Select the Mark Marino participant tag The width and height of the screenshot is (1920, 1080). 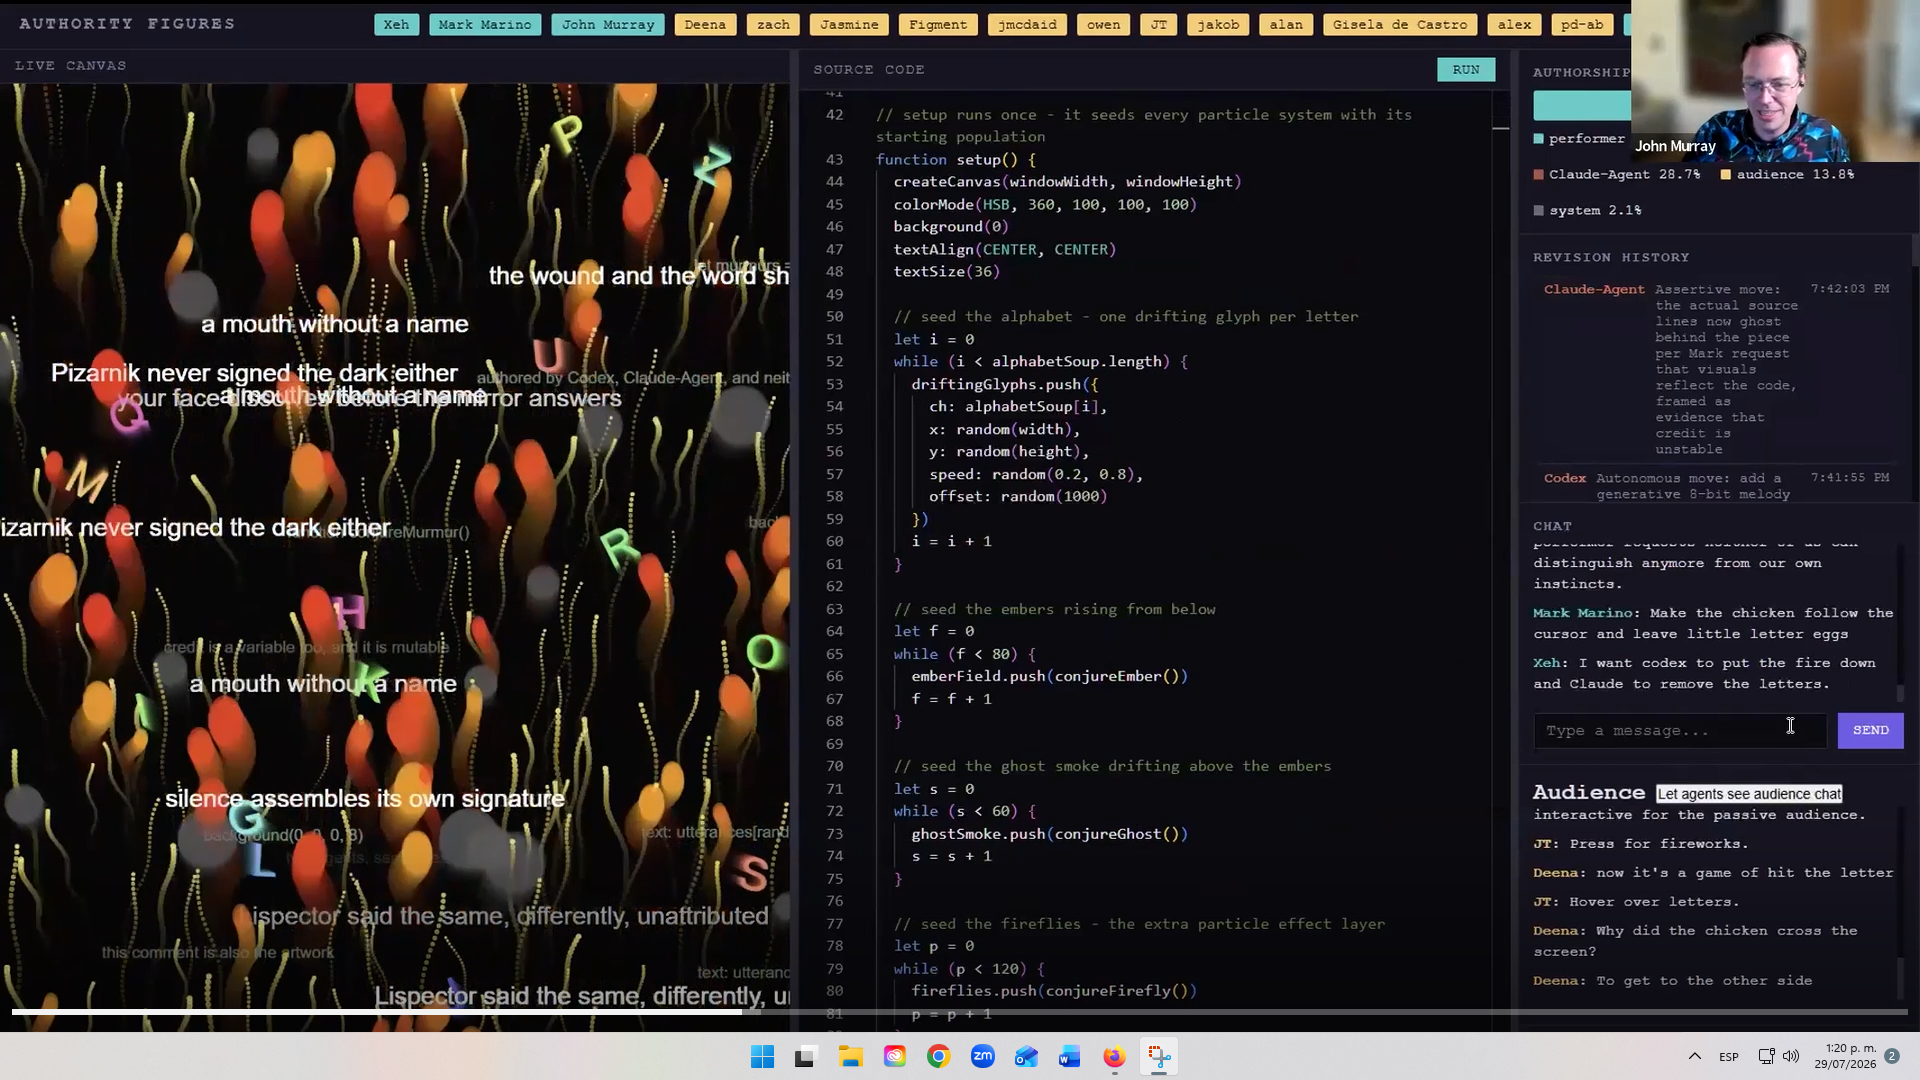pyautogui.click(x=485, y=24)
